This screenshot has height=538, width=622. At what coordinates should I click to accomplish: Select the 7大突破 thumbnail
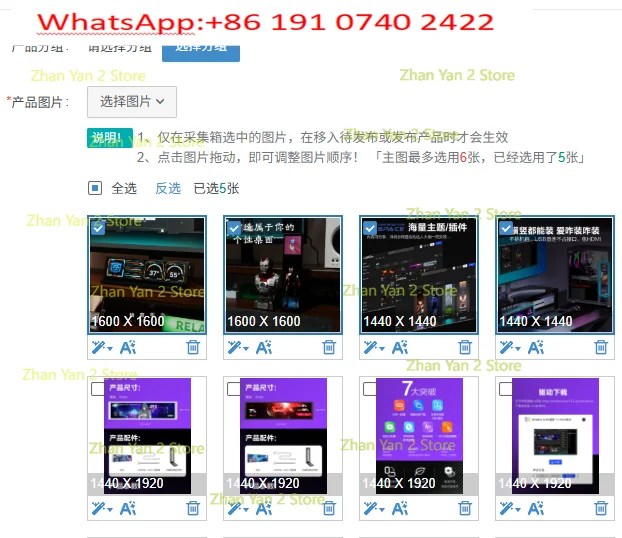[x=419, y=436]
